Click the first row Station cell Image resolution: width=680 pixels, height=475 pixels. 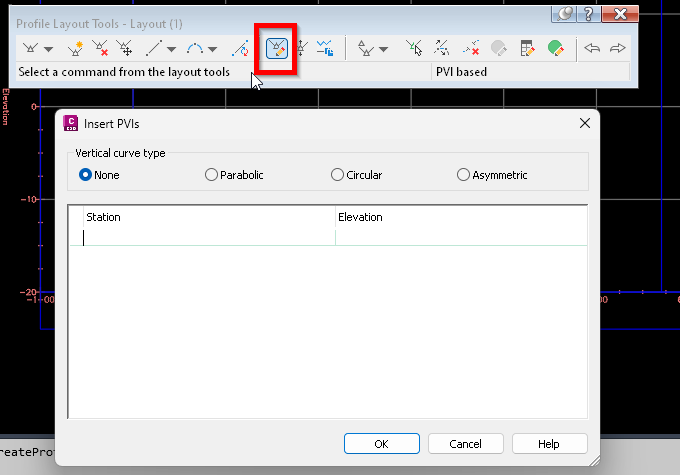pos(209,237)
